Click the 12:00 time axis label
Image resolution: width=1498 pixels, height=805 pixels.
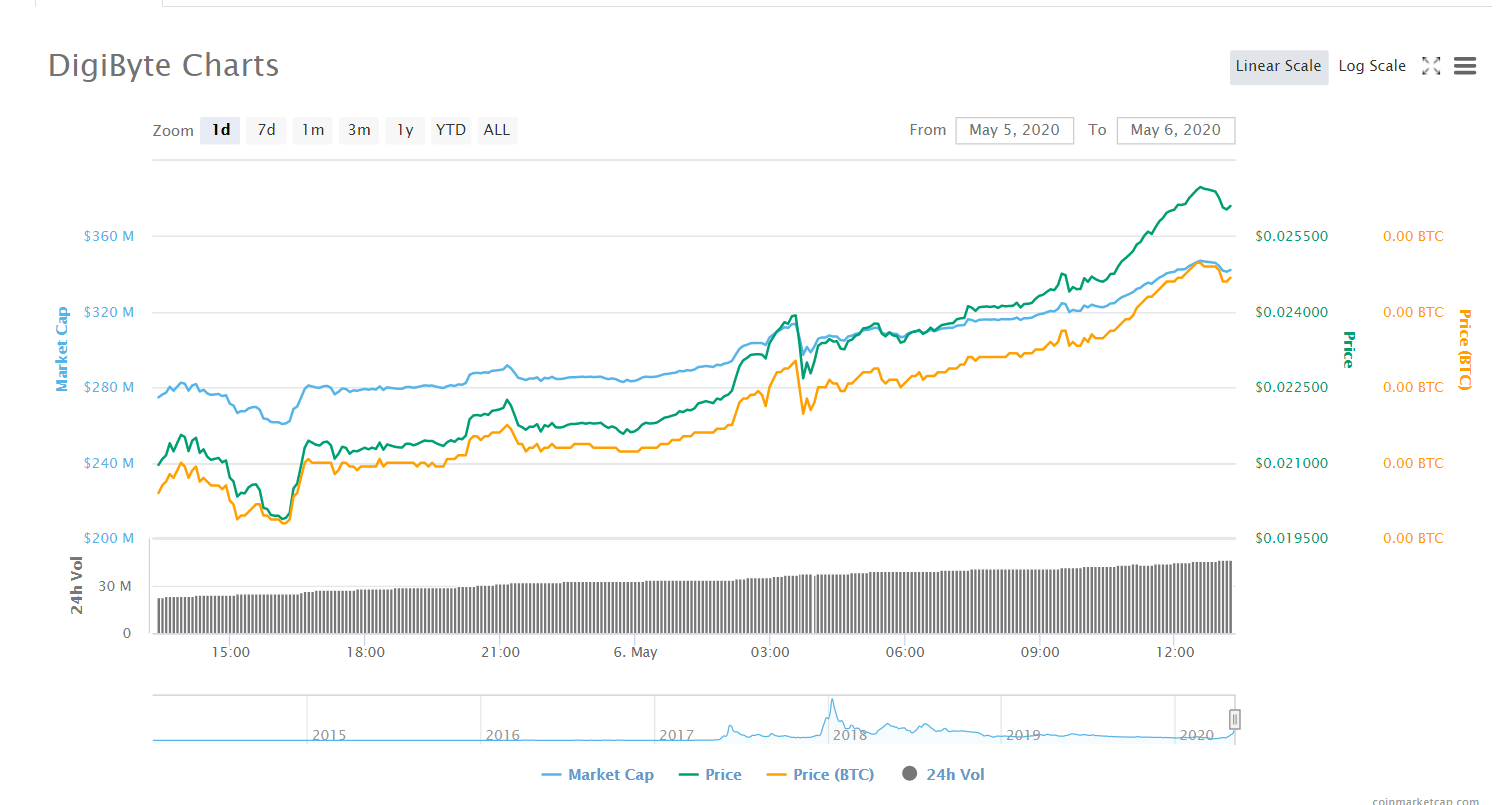click(1175, 652)
